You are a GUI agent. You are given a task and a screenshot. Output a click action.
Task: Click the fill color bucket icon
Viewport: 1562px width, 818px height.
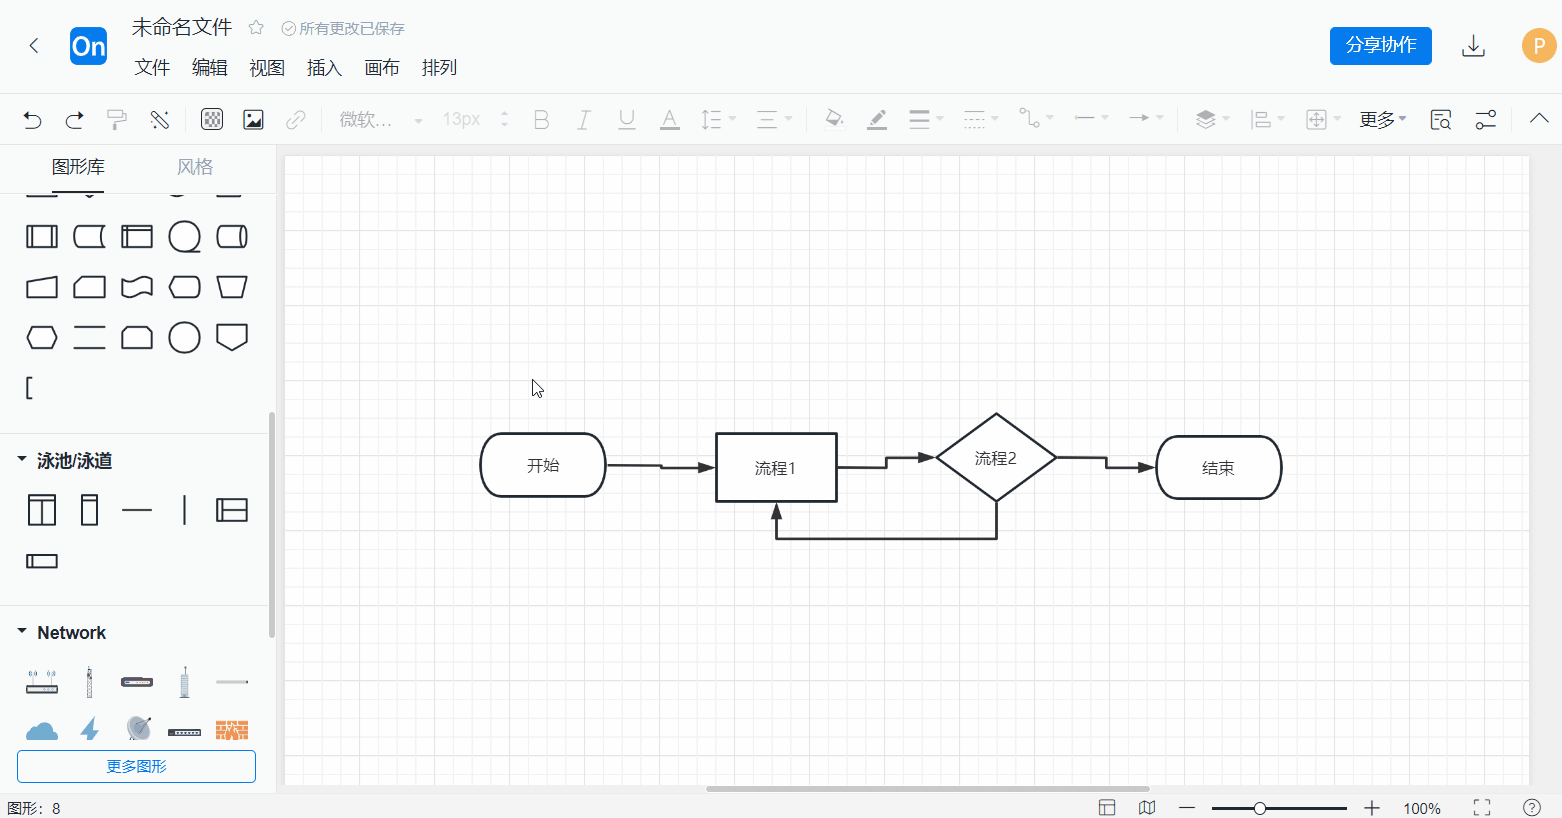pos(834,119)
